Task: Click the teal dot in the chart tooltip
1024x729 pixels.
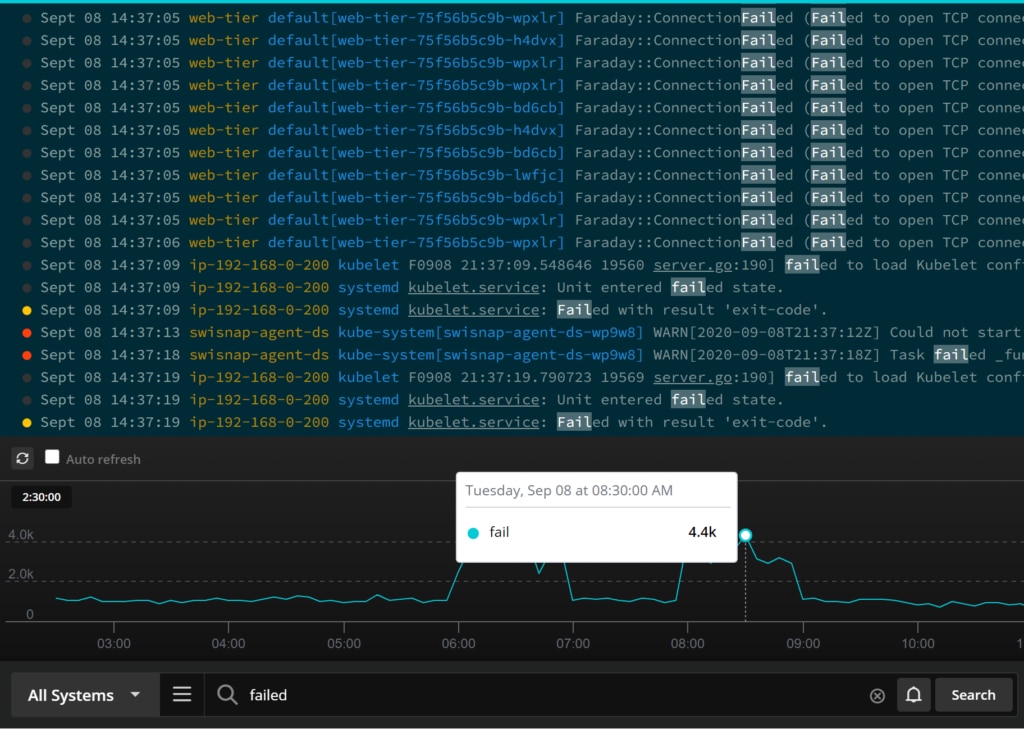Action: (x=472, y=532)
